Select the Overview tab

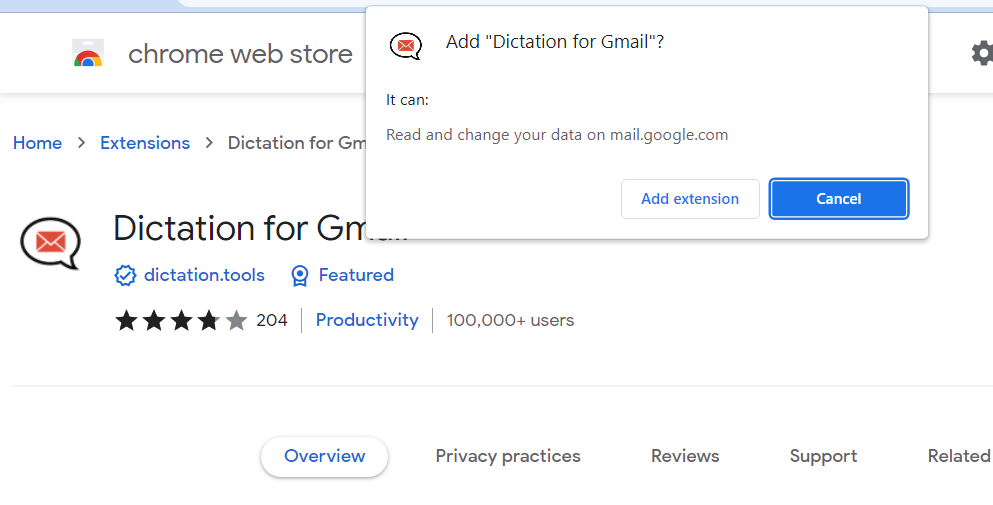pos(324,456)
